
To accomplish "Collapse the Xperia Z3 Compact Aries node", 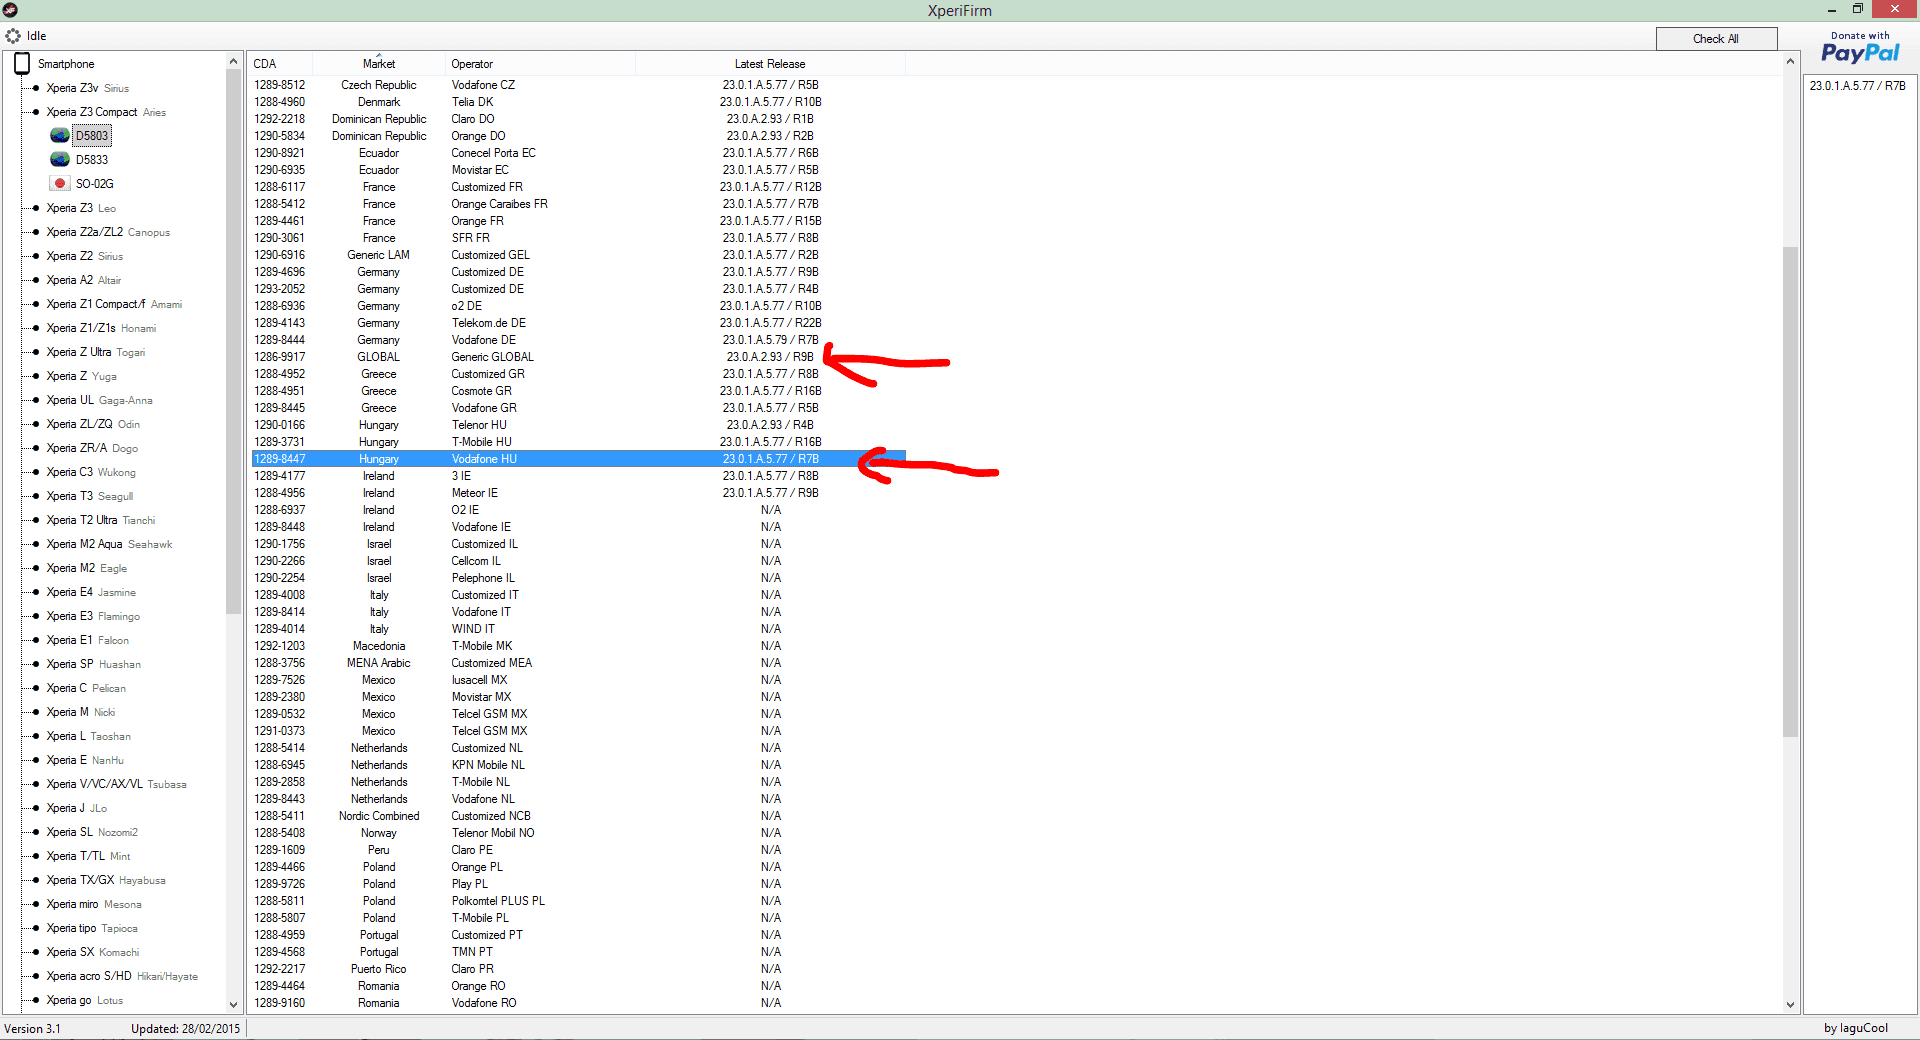I will pyautogui.click(x=36, y=112).
